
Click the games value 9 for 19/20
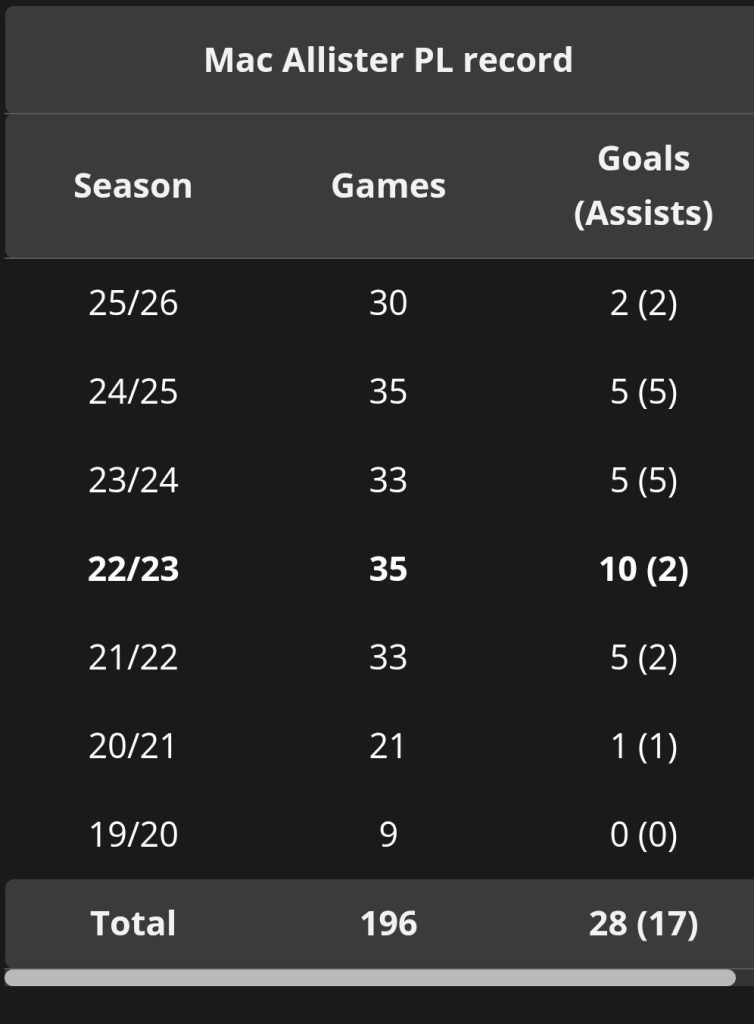(388, 834)
